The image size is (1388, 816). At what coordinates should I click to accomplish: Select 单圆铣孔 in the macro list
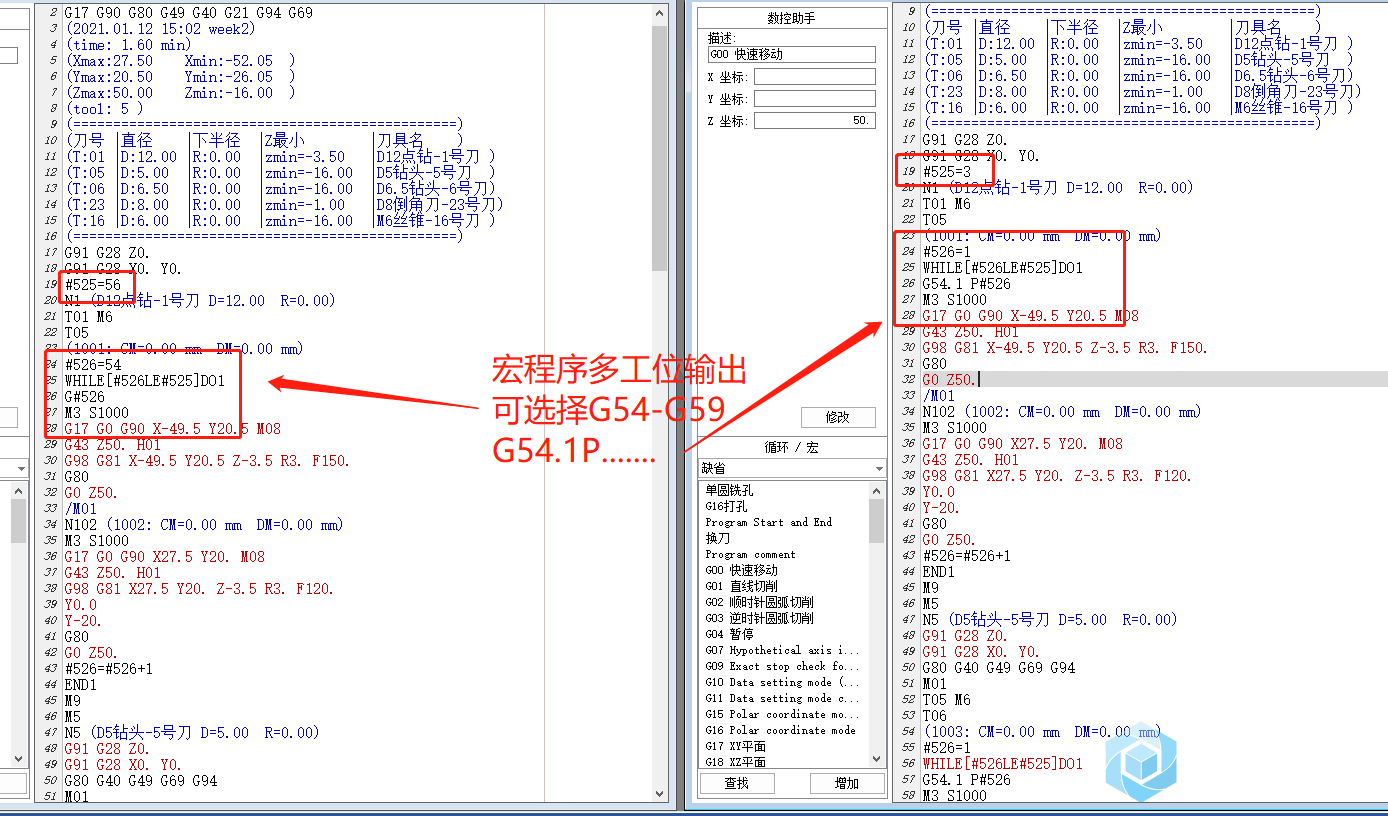(x=730, y=490)
